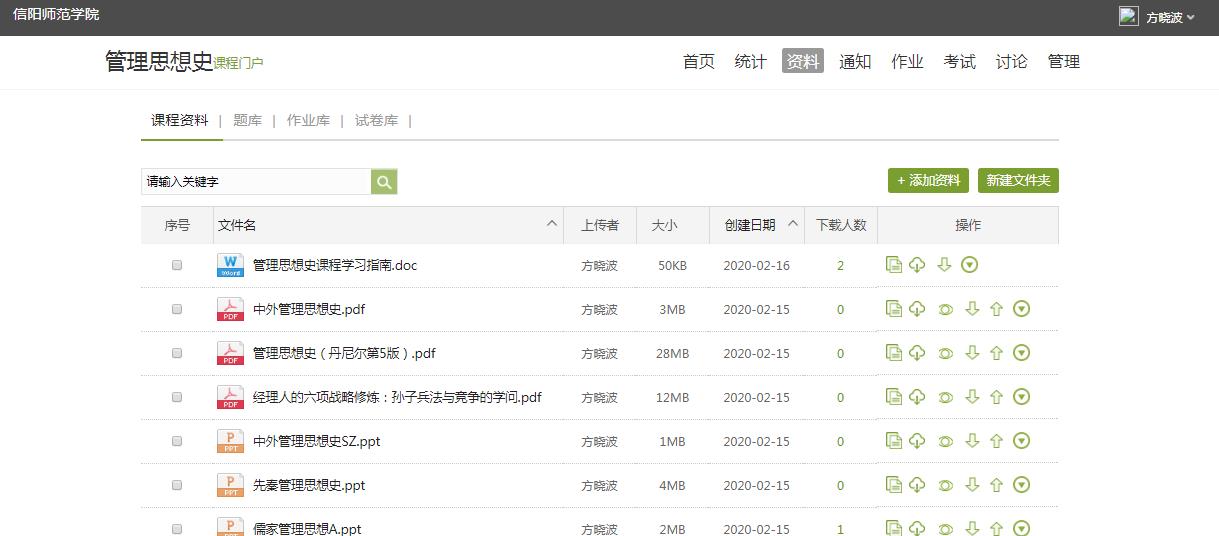Move 中外管理思想史.pdf up with up arrow
The width and height of the screenshot is (1219, 536).
coord(996,309)
